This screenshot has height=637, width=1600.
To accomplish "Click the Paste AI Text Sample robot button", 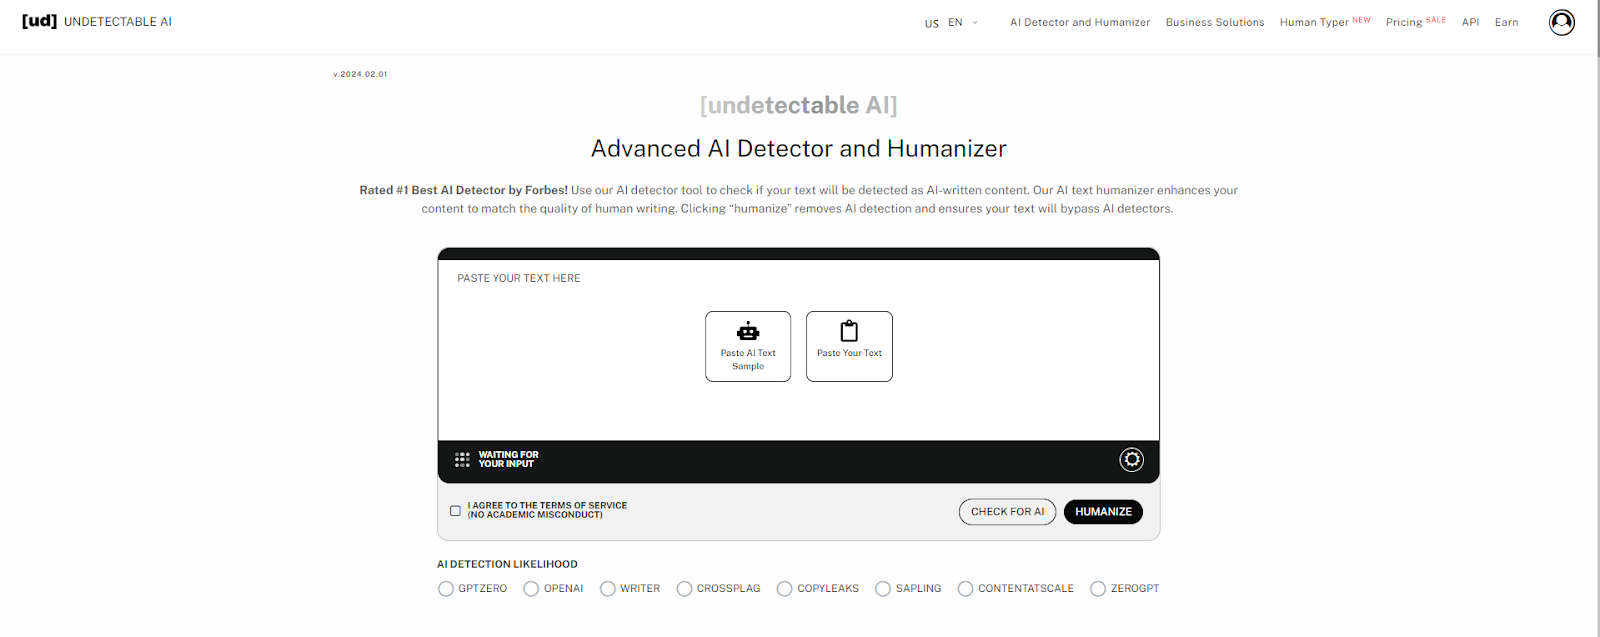I will pos(748,346).
